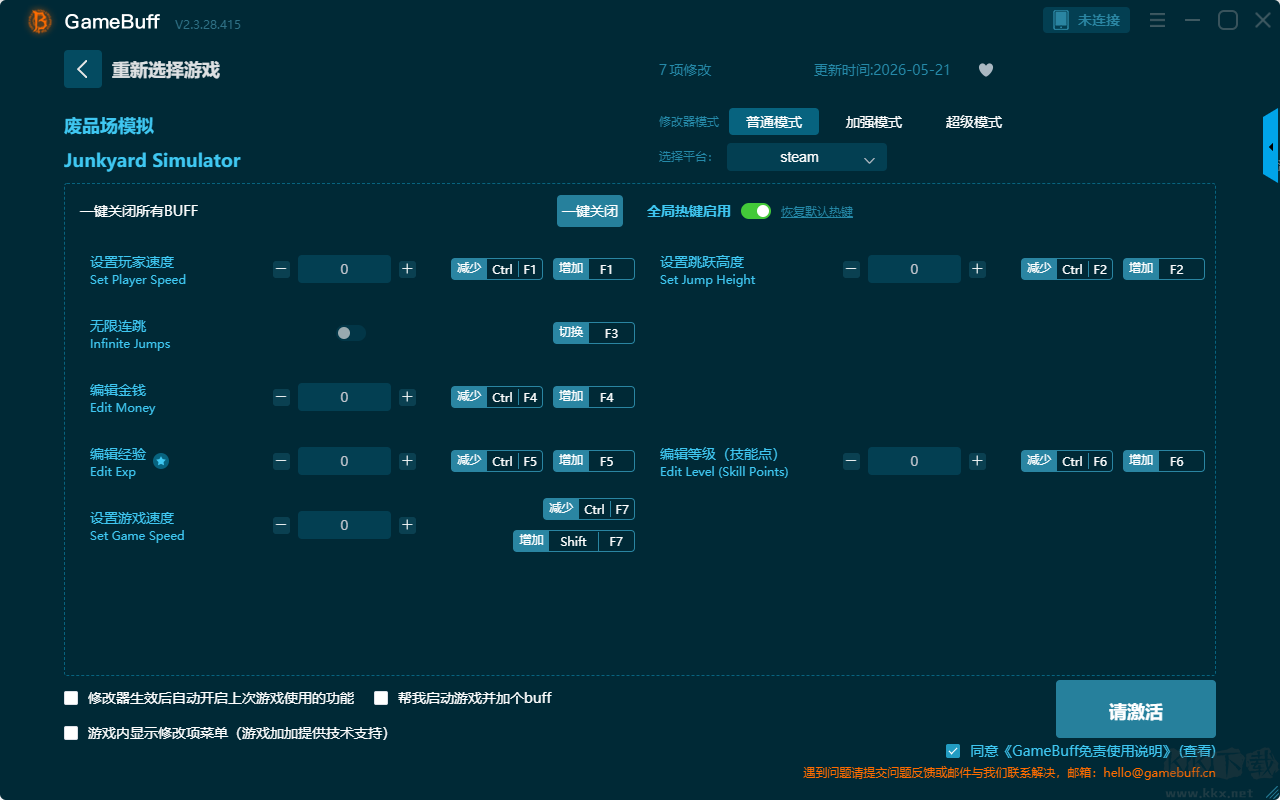The height and width of the screenshot is (800, 1280).
Task: Click the GameBuff logo icon
Action: tap(40, 21)
